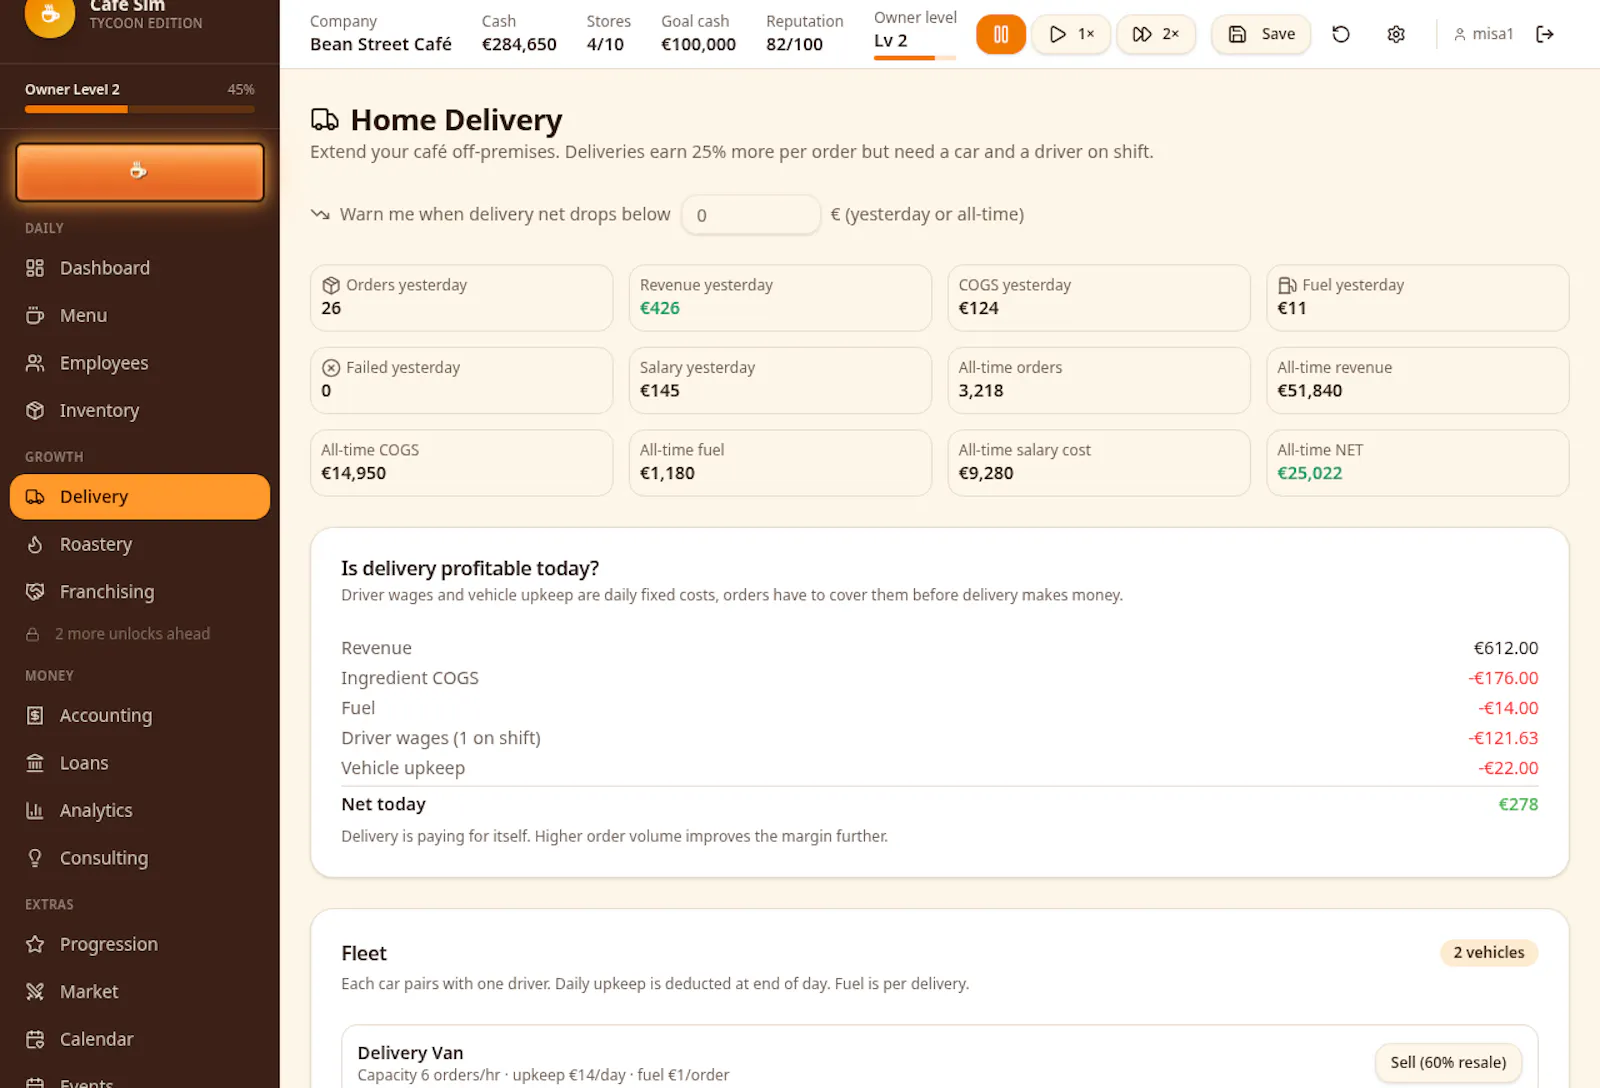
Task: Open the Market page
Action: [140, 992]
